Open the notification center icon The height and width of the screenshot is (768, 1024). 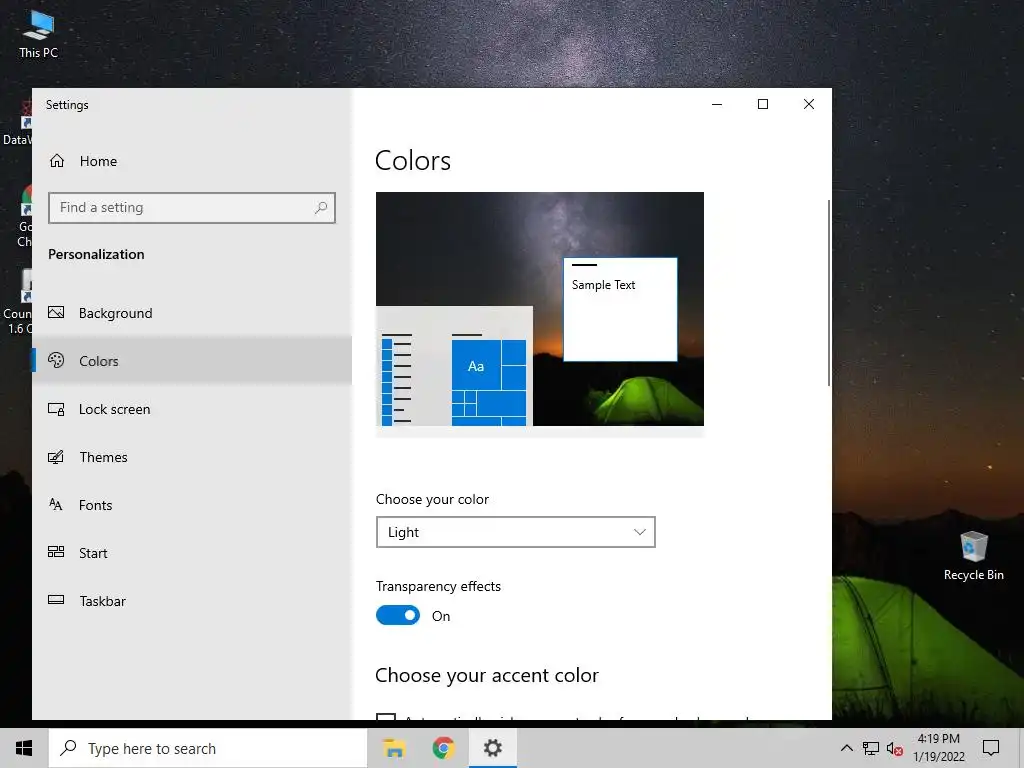click(x=991, y=748)
